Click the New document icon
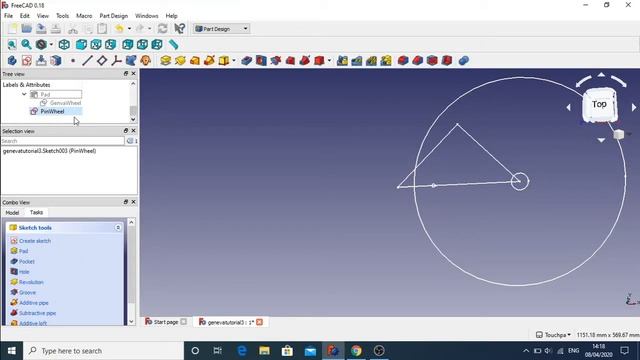Screen dimensions: 640x360 12,29
